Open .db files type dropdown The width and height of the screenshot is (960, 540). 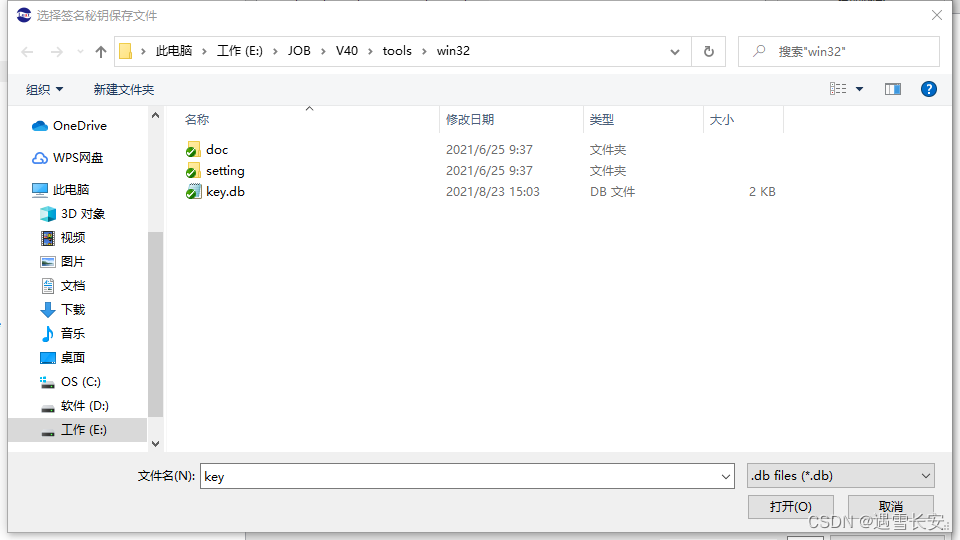coord(841,476)
